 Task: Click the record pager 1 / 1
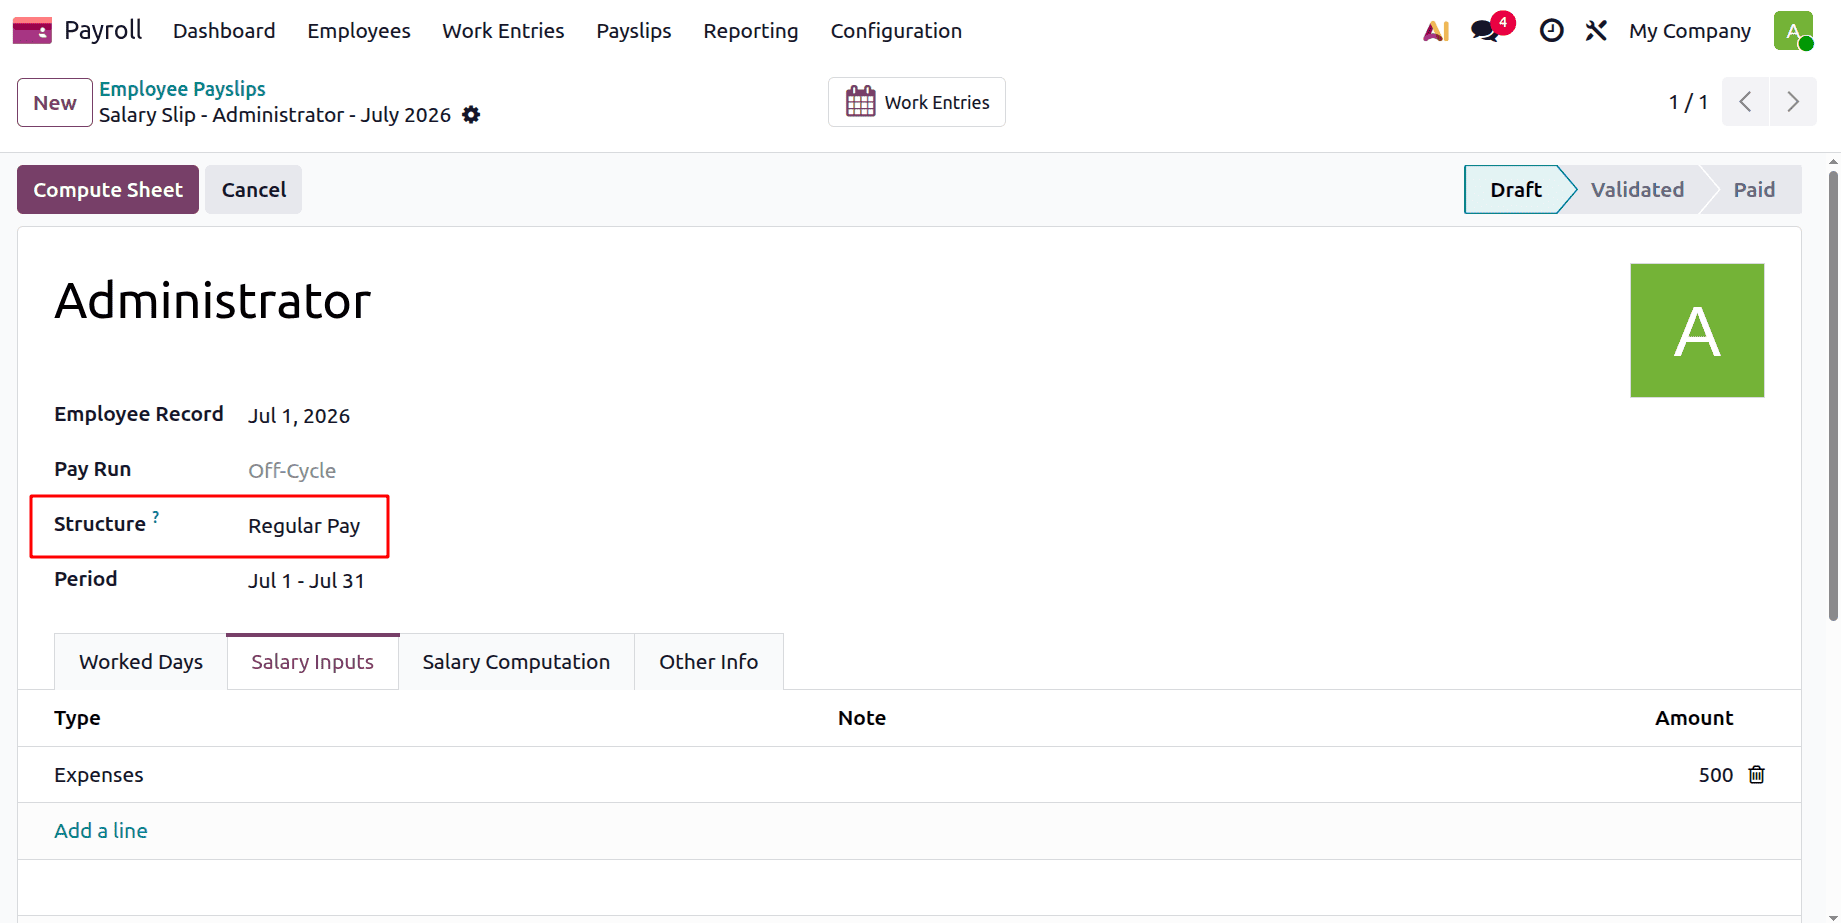click(x=1688, y=102)
